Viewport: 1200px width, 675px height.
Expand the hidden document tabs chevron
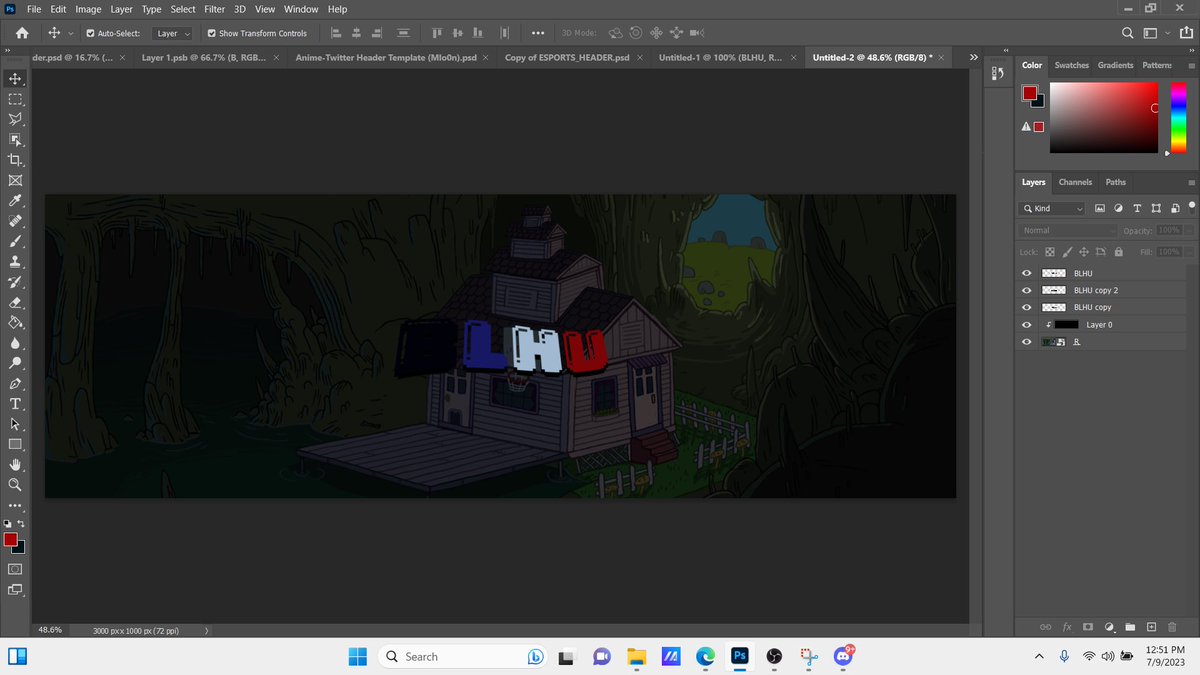tap(974, 57)
